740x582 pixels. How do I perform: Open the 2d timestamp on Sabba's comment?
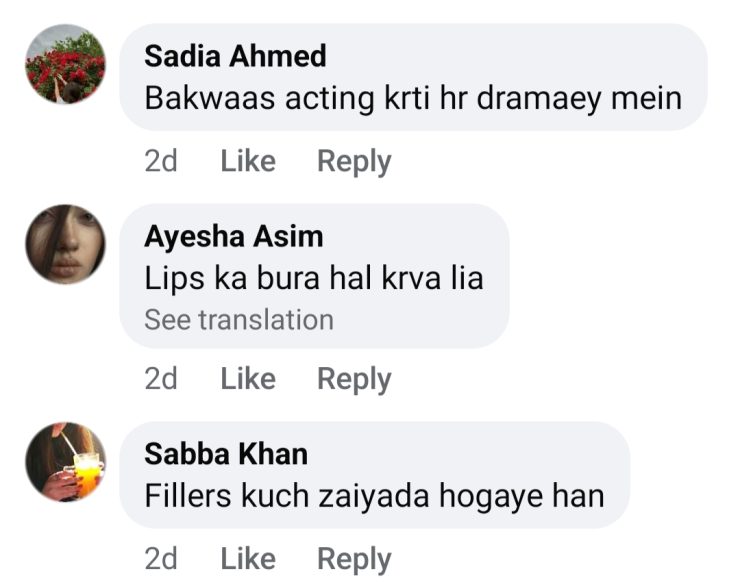161,559
